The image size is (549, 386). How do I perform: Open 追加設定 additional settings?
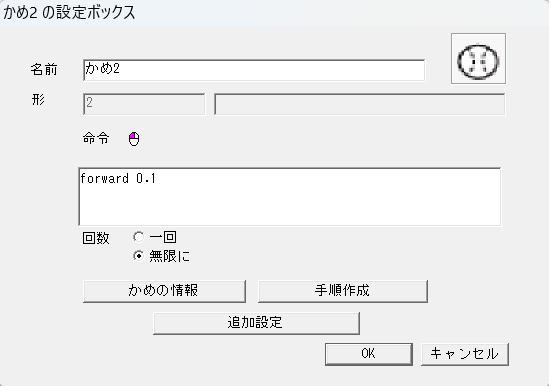pyautogui.click(x=256, y=323)
